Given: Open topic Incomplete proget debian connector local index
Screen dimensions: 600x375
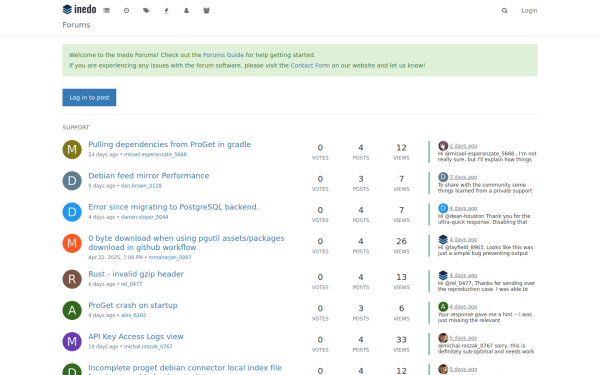Looking at the screenshot, I should click(185, 368).
